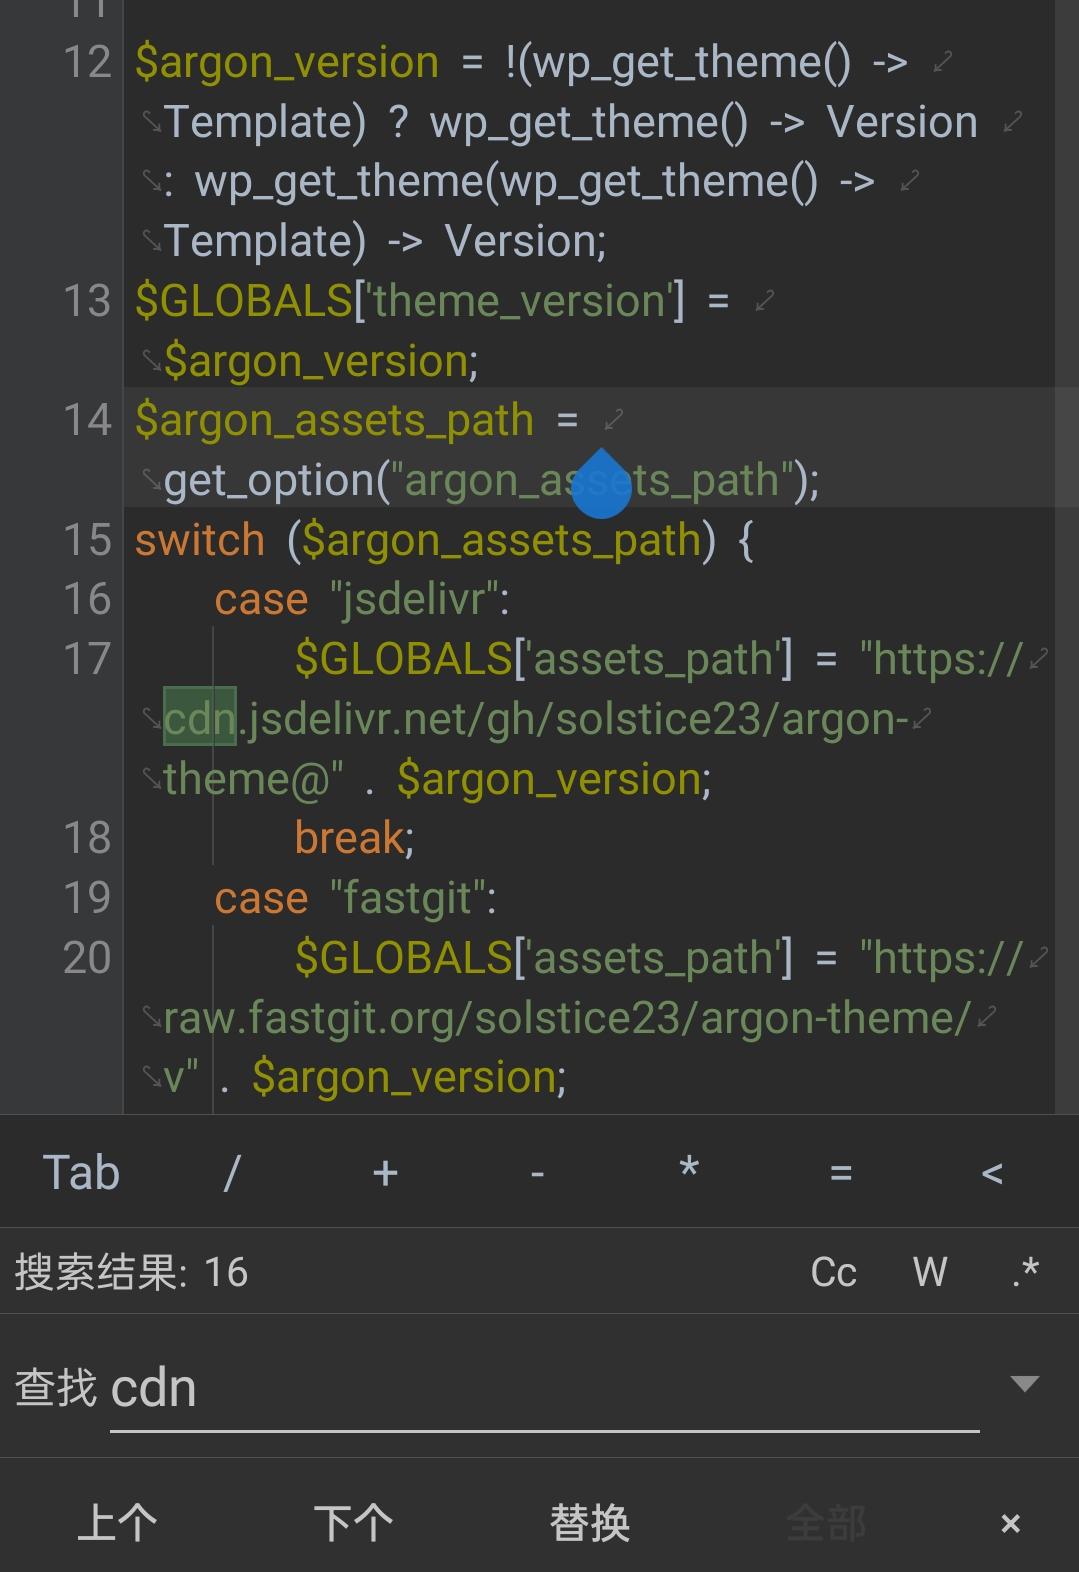1079x1572 pixels.
Task: Insert a Tab character from the symbol bar
Action: (81, 1172)
